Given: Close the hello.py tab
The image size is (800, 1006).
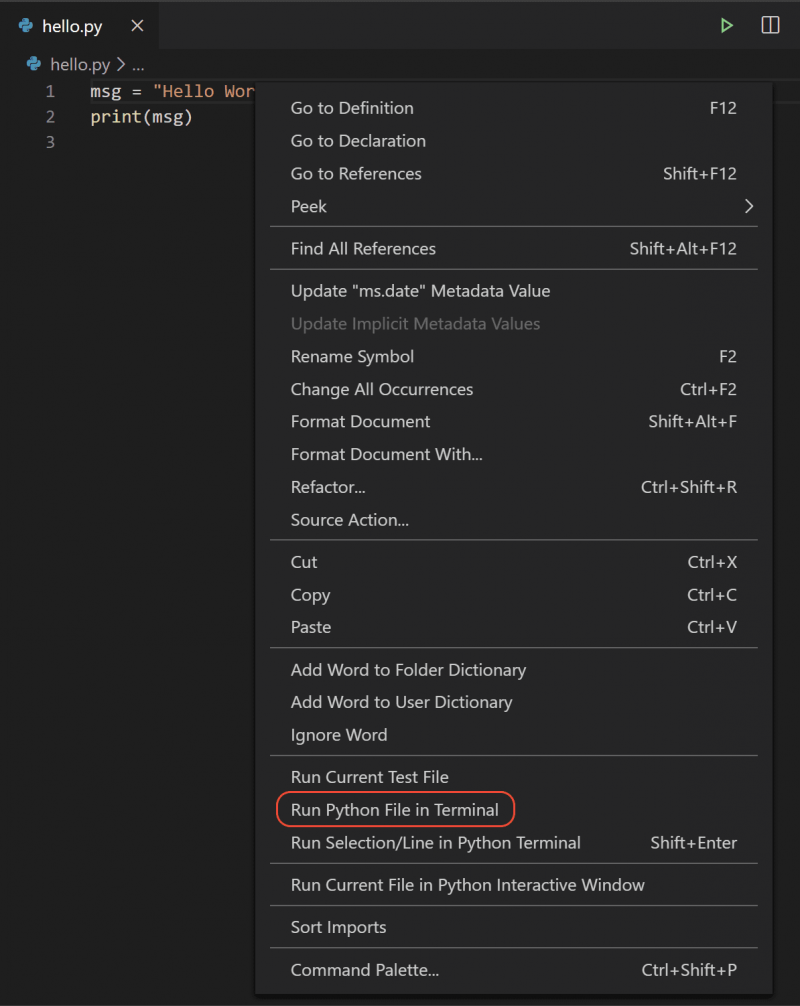Looking at the screenshot, I should [137, 27].
